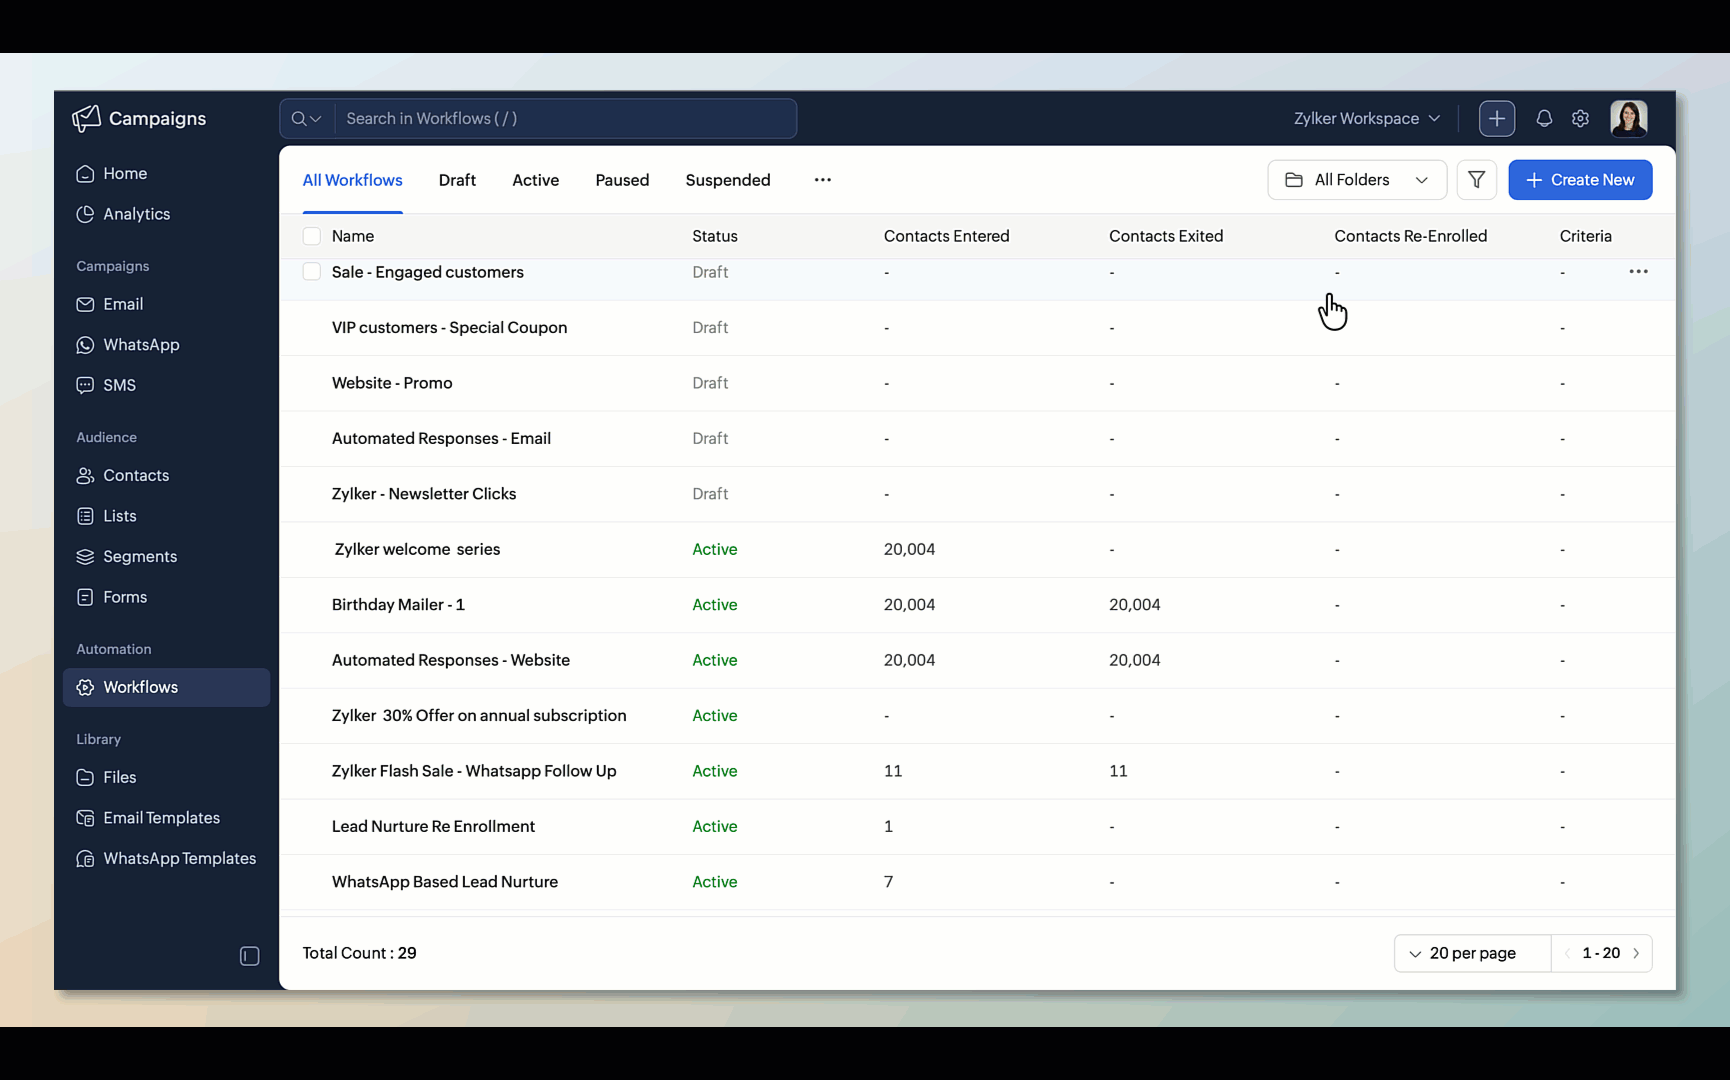Open Automated Responses - Website workflow
This screenshot has width=1730, height=1080.
pos(450,660)
